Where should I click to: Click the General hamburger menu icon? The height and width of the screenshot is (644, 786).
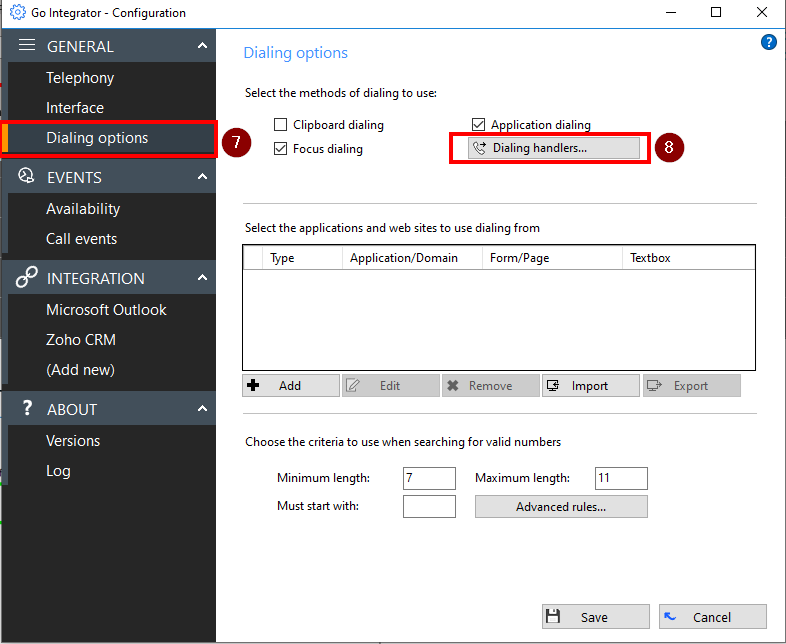coord(27,46)
